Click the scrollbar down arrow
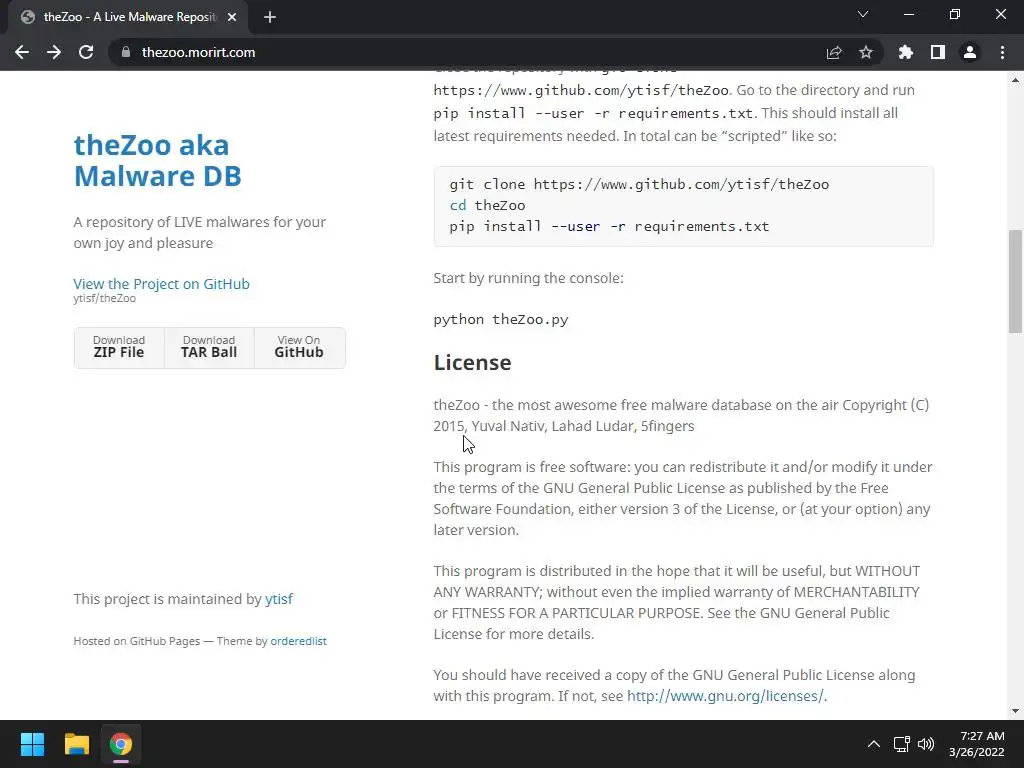Screen dimensions: 1024x768 point(1015,711)
